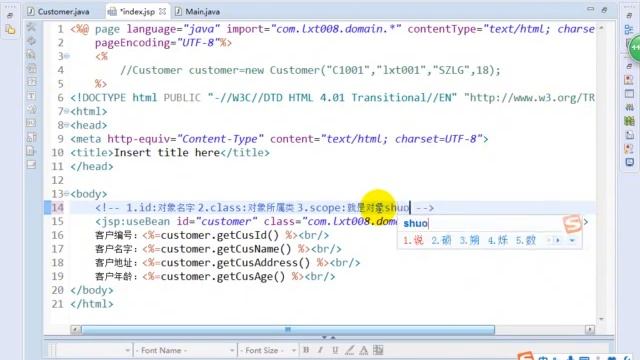640x360 pixels.
Task: Show the next page of IME candidates
Action: coord(558,240)
